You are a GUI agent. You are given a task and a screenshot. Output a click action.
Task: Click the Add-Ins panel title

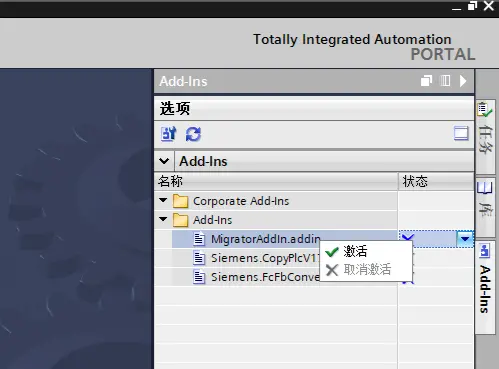(x=183, y=81)
